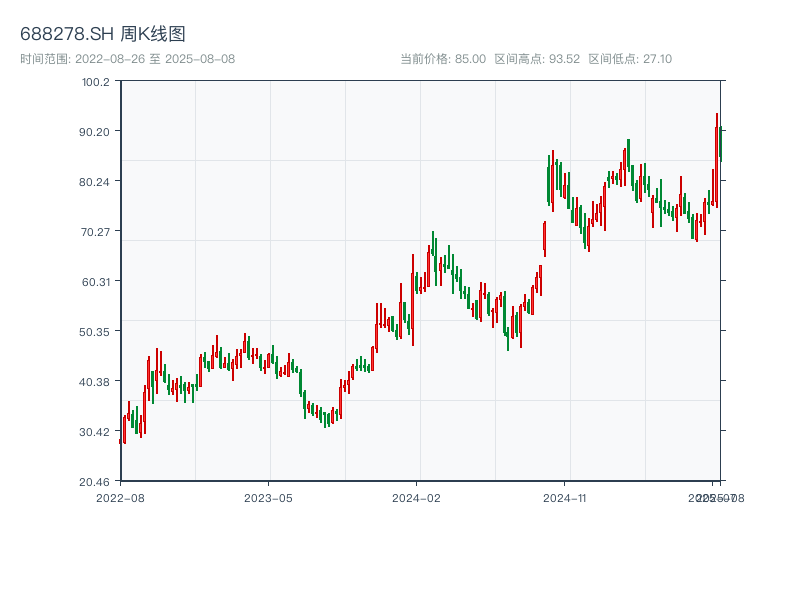The image size is (800, 600).
Task: Click the period high label 区间高点: 93.52
Action: coord(537,59)
